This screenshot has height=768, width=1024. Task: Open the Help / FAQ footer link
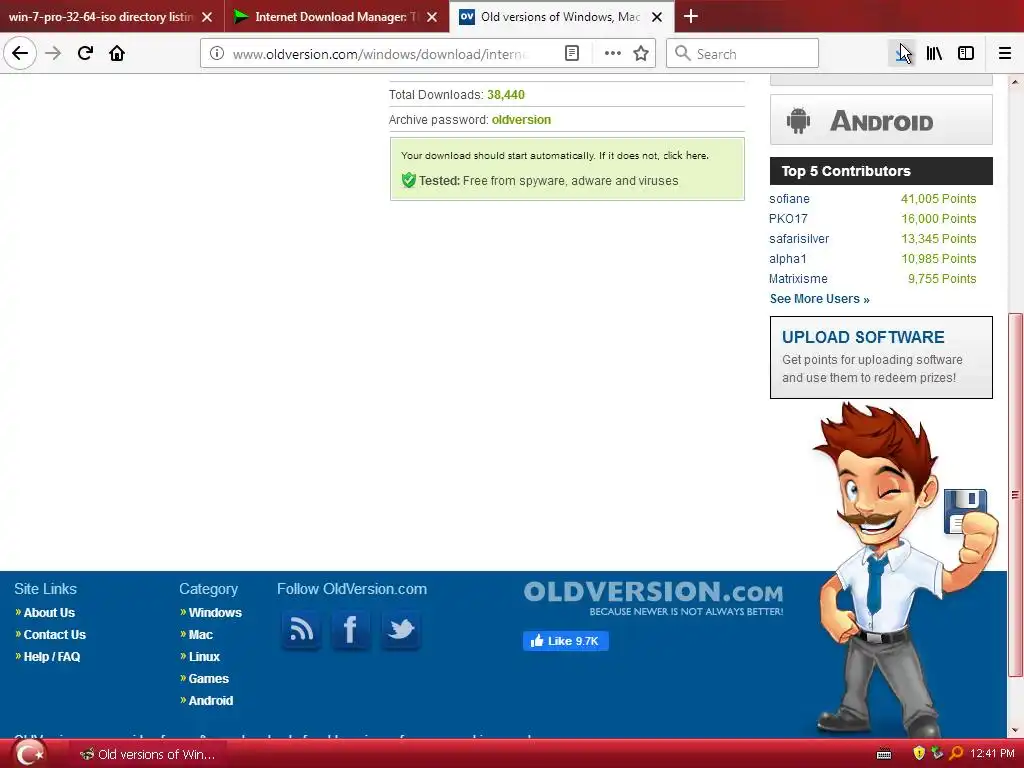(x=52, y=657)
